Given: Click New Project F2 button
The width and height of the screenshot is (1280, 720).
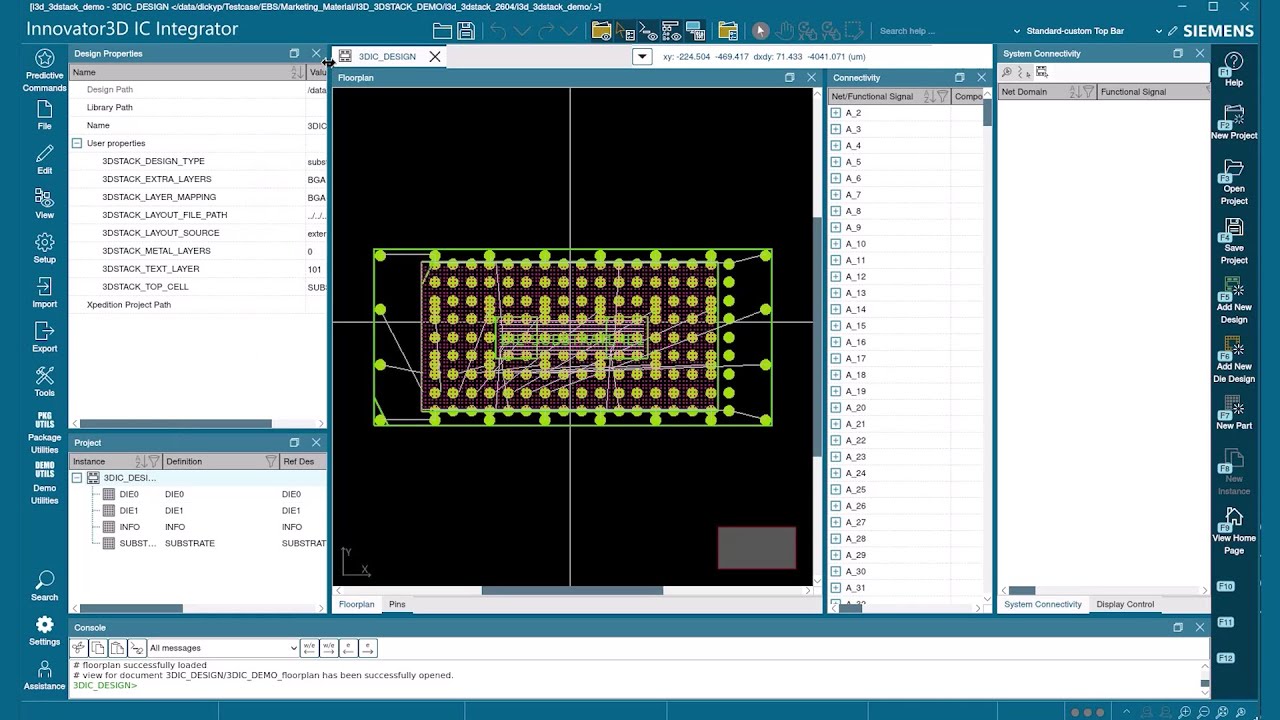Looking at the screenshot, I should (x=1234, y=122).
